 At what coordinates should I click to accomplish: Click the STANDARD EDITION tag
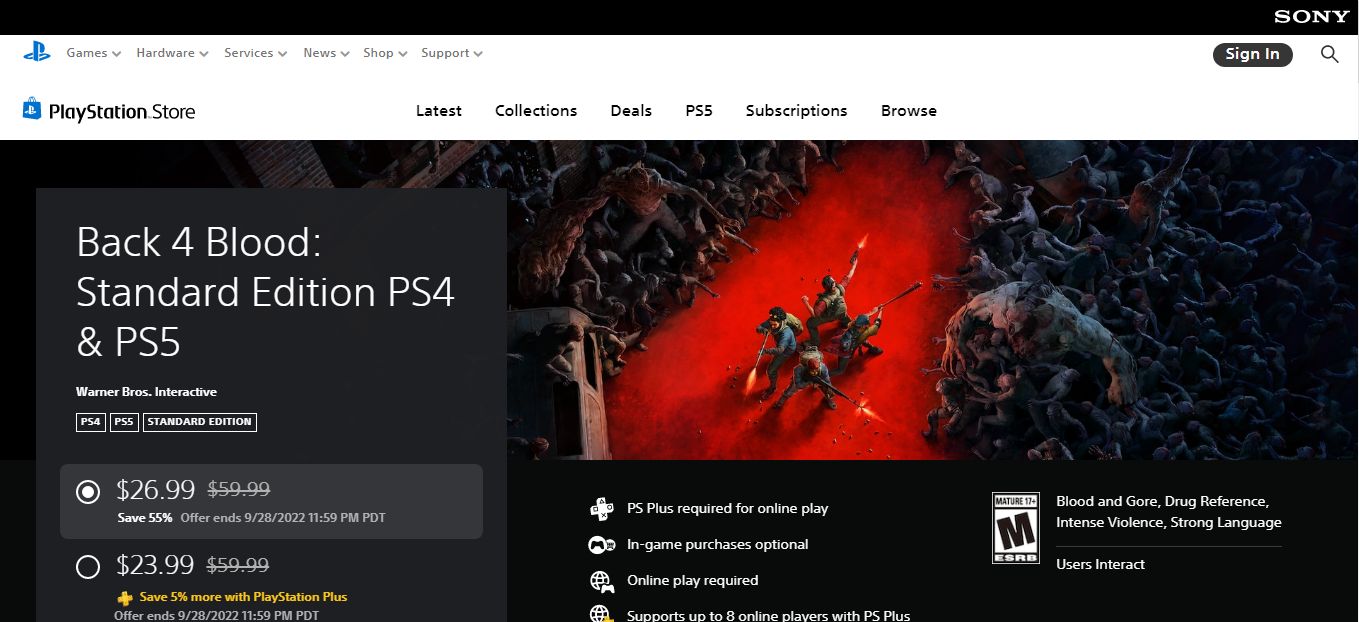(x=200, y=422)
